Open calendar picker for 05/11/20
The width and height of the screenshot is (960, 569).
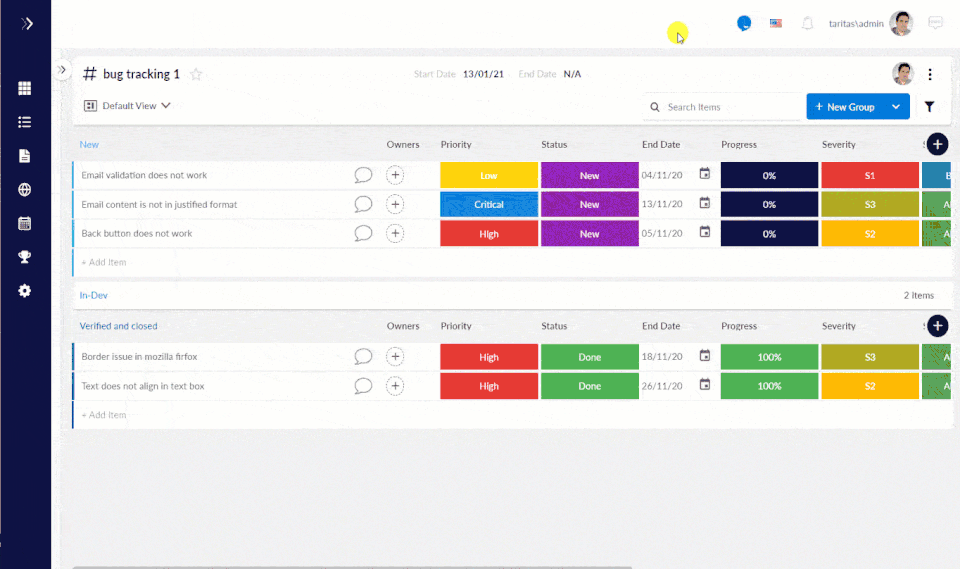[705, 232]
